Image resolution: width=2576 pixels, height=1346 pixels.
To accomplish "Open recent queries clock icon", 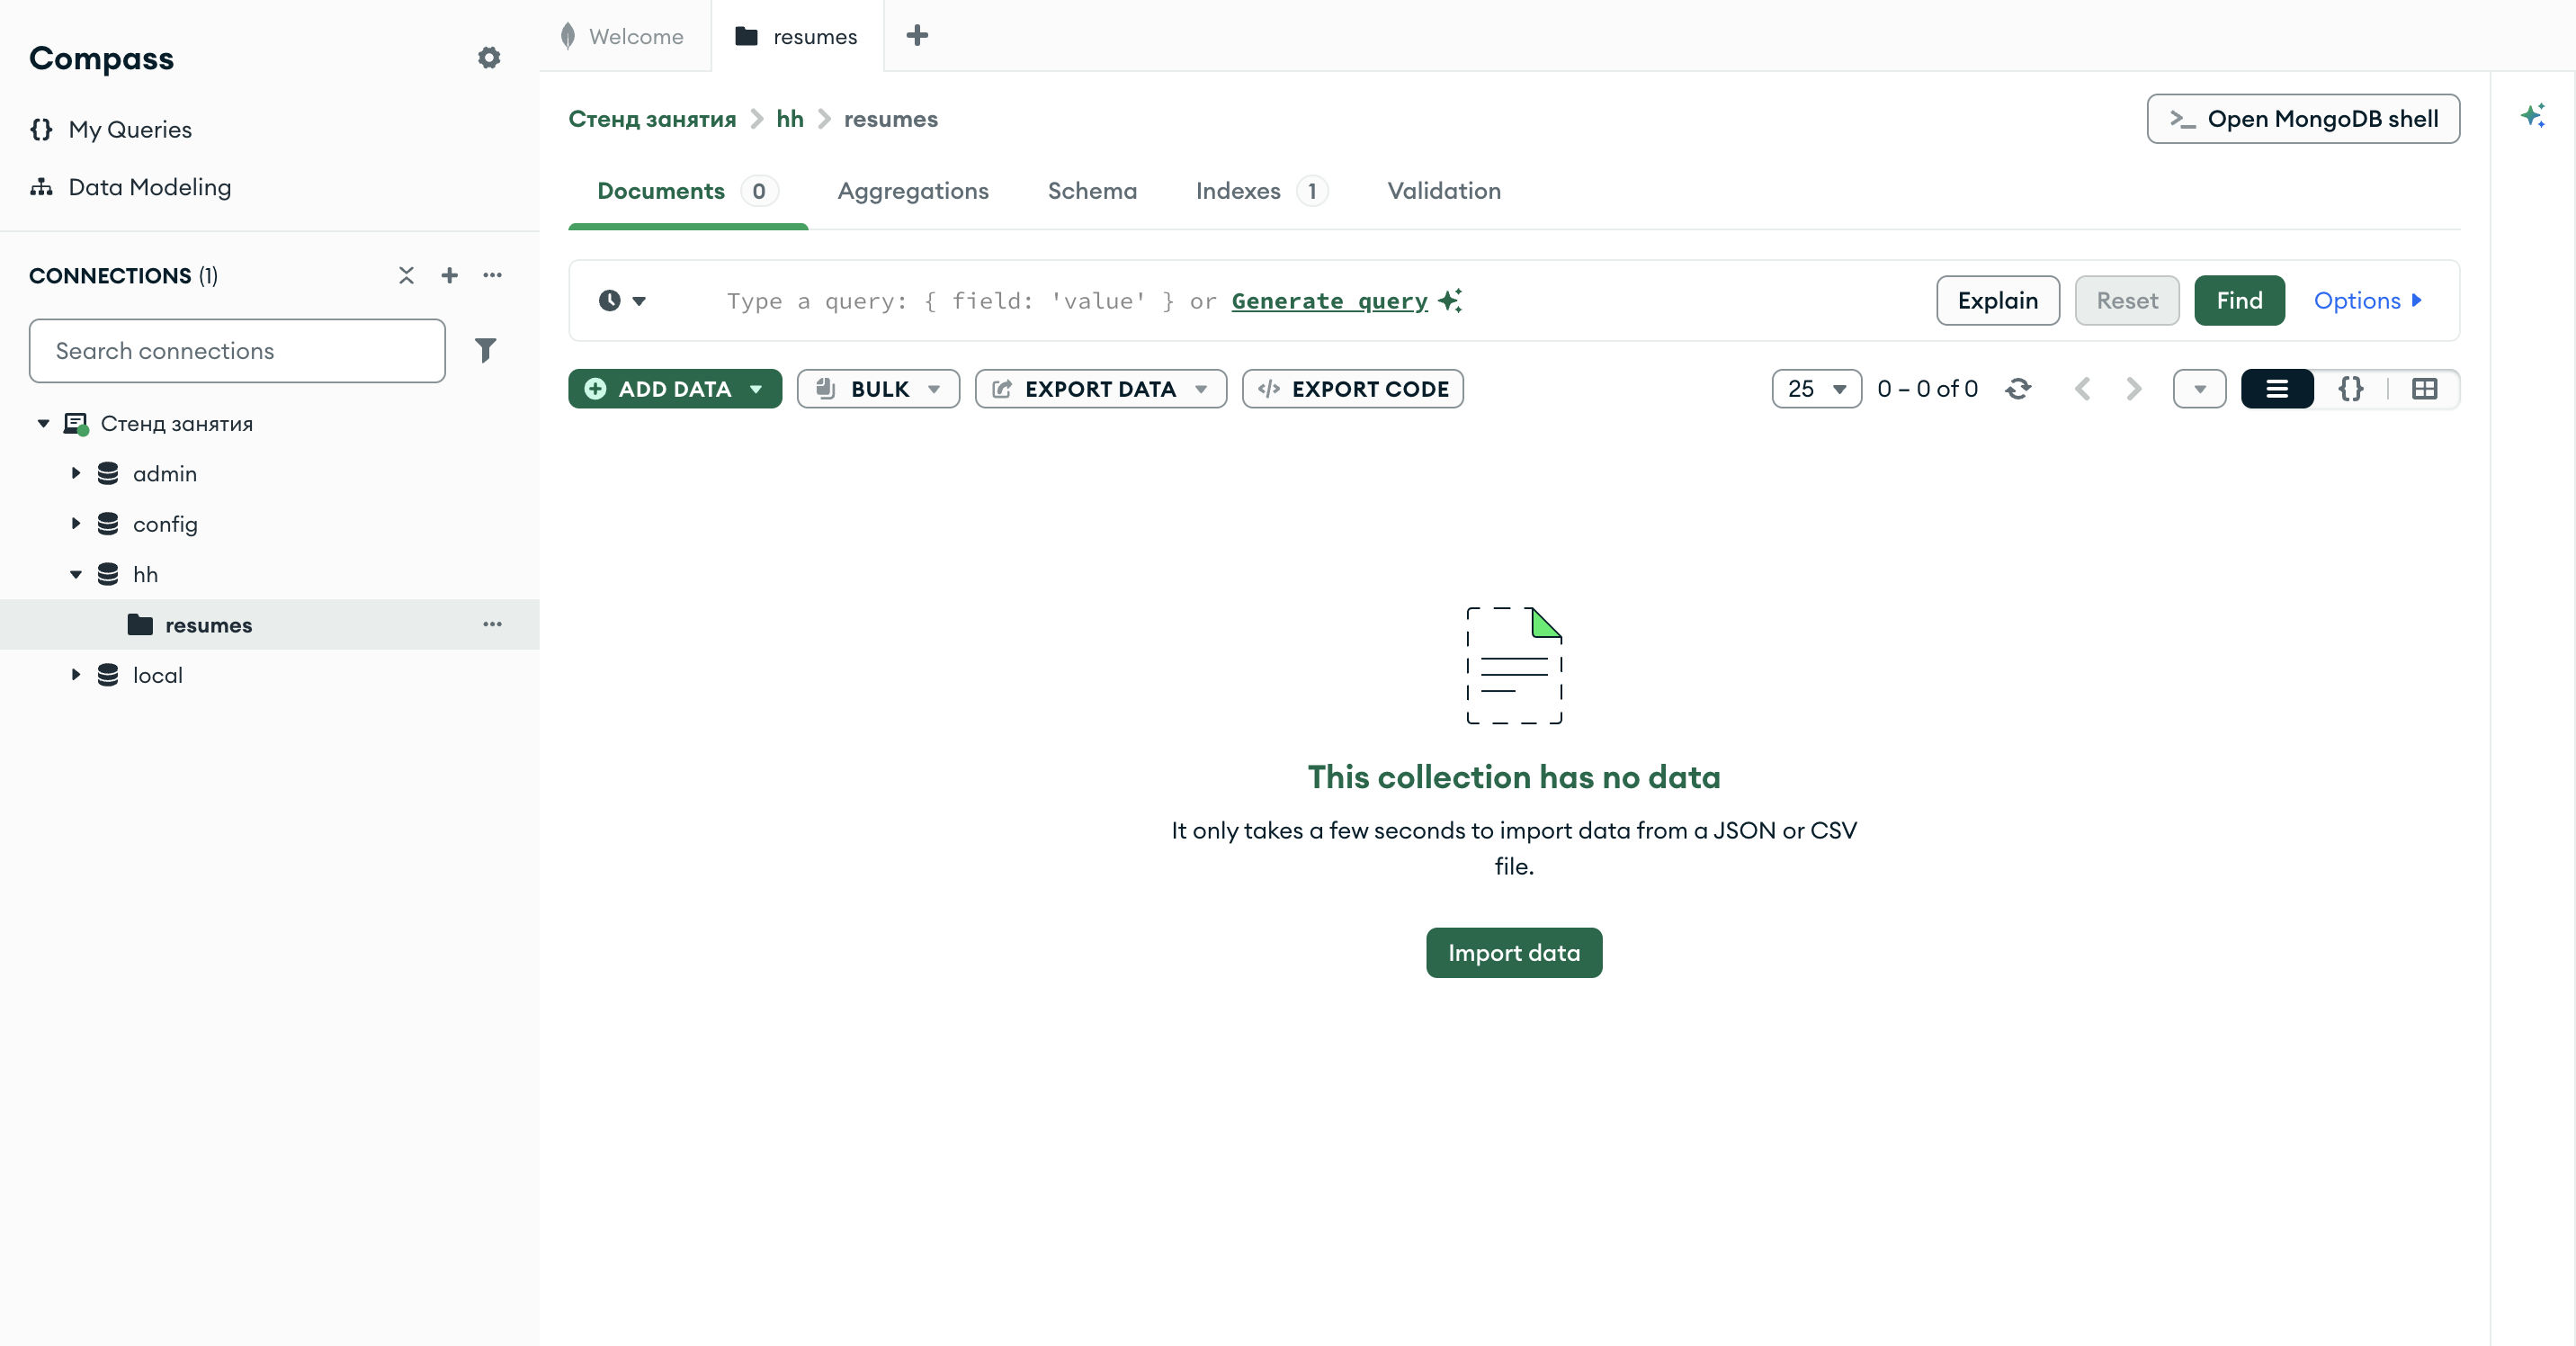I will 622,300.
